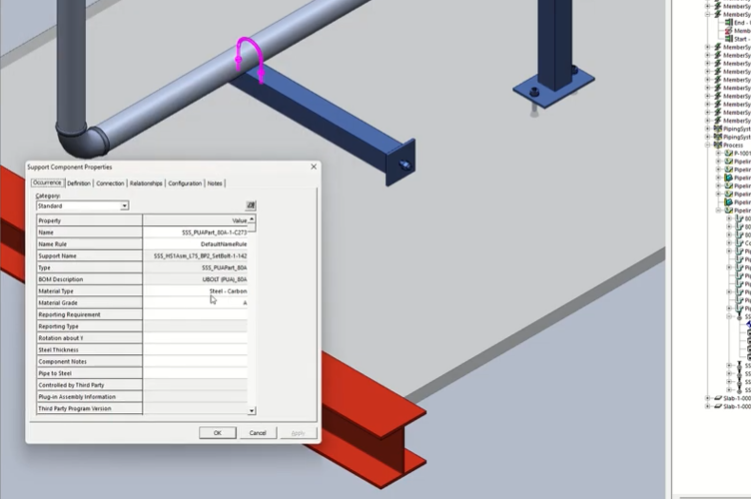Click the End port icon under MemberSystem
Screen dimensions: 751x499
coord(728,23)
